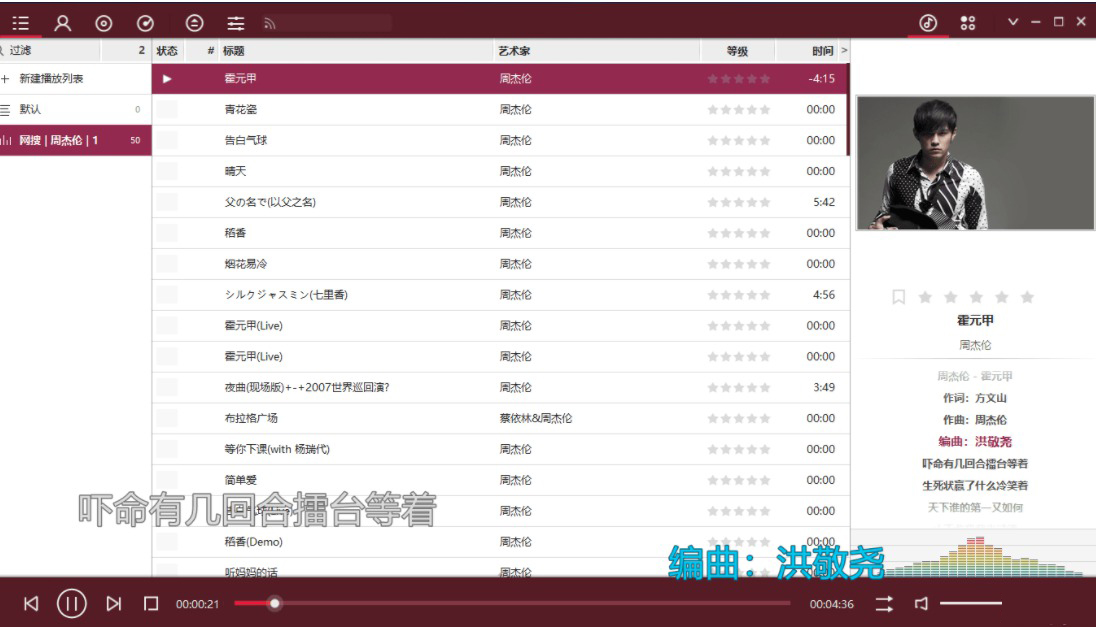The image size is (1096, 627).
Task: Click the equalizer sliders icon
Action: 235,22
